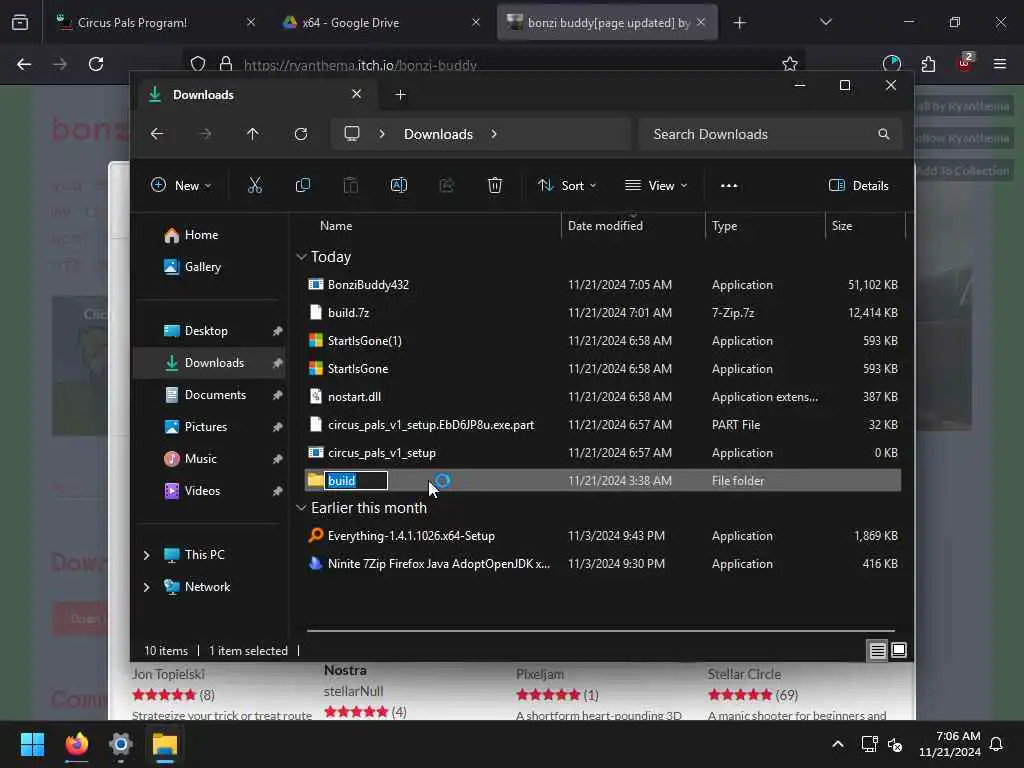This screenshot has width=1024, height=768.
Task: Collapse Earlier this month group
Action: pos(301,507)
